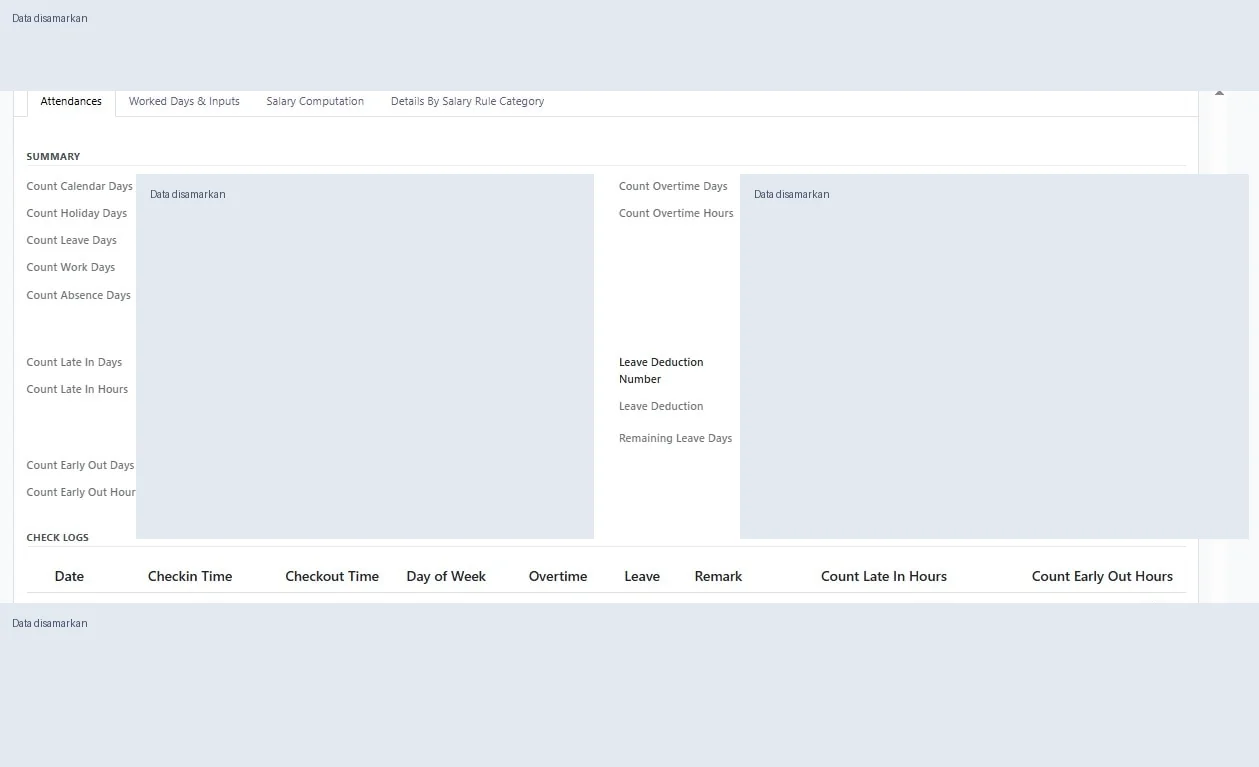Sort by Count Late In Hours column header
Screen dimensions: 1259x767
[884, 576]
